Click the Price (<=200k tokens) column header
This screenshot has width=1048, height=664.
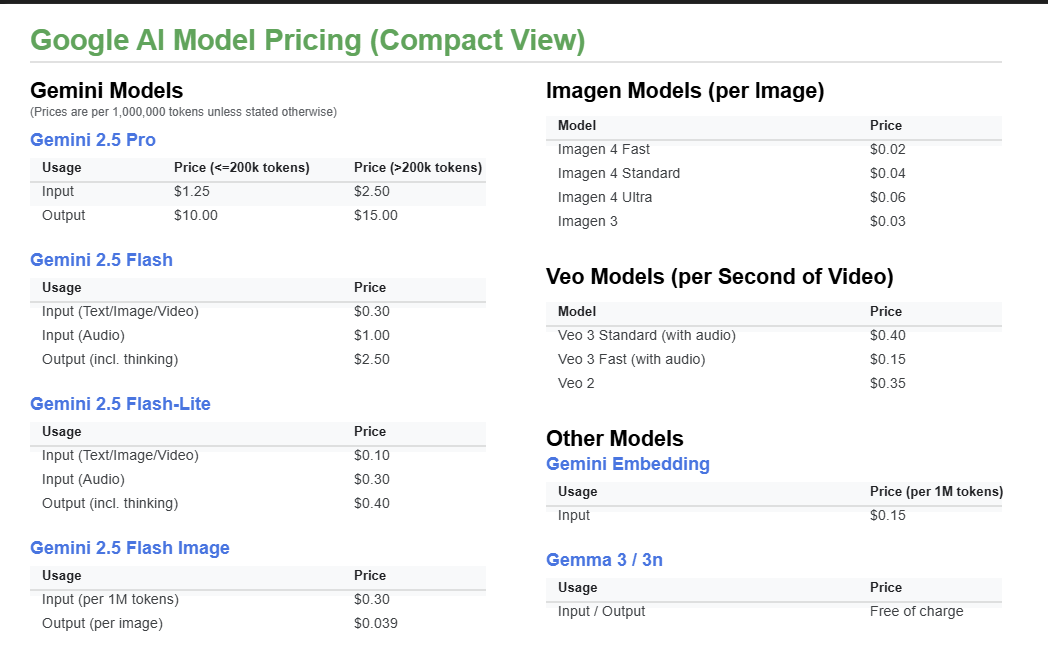point(241,167)
